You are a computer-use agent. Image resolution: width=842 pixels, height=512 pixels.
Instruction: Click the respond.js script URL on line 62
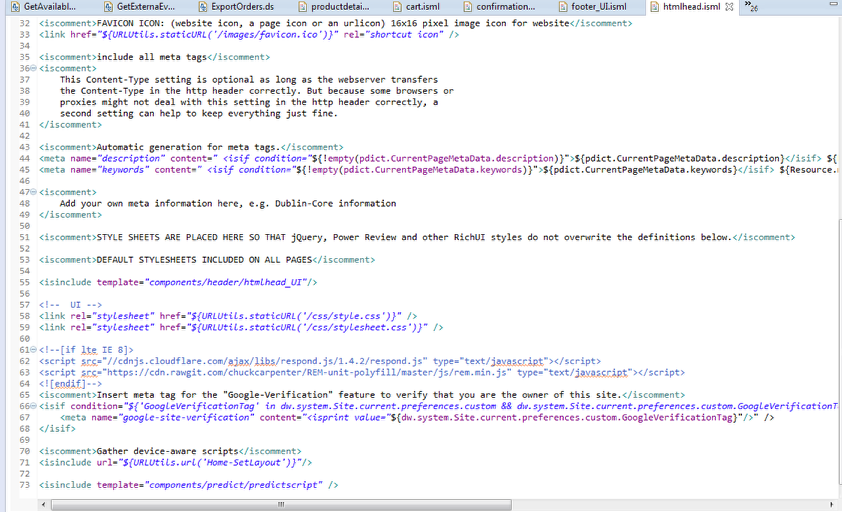(264, 361)
